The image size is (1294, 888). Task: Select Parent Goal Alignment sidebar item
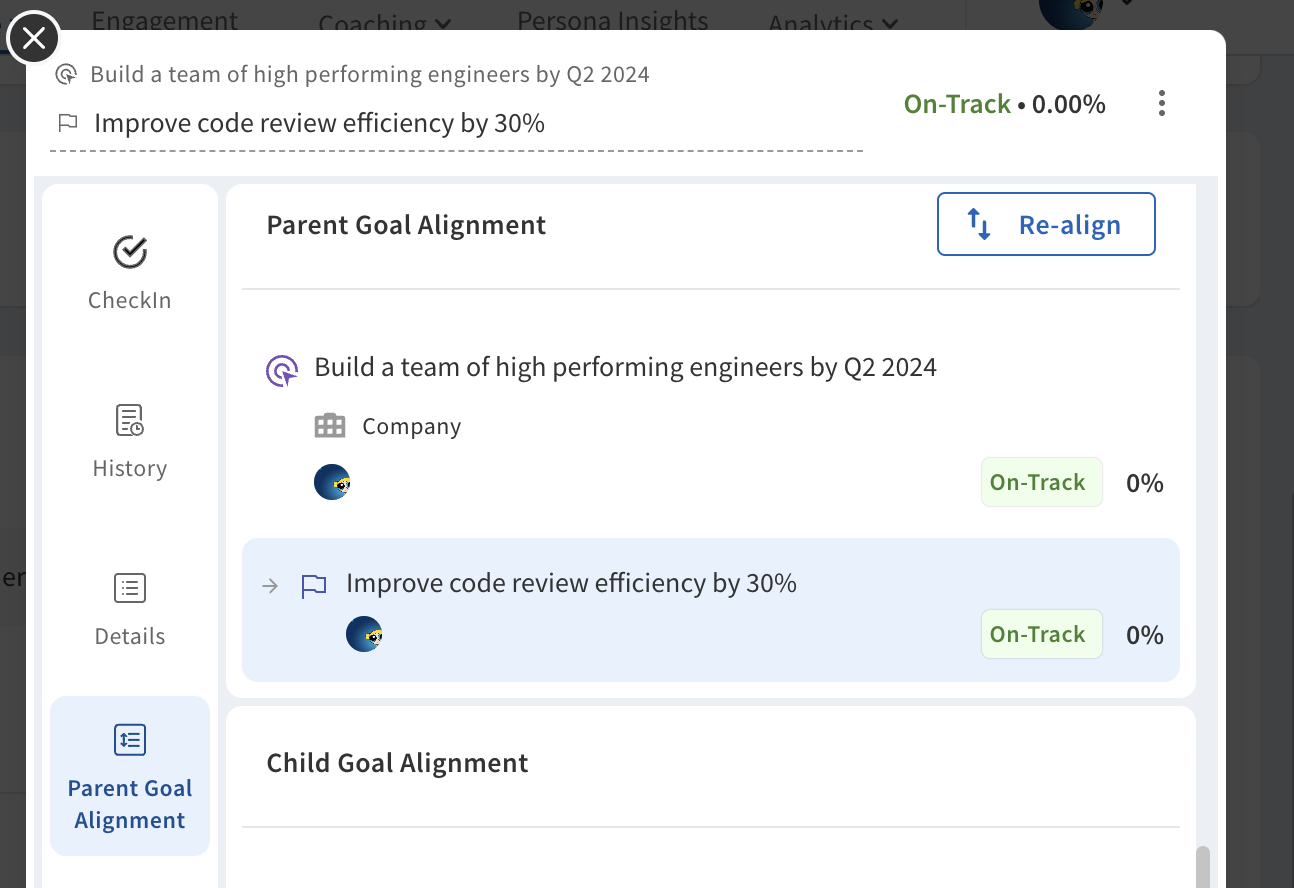tap(130, 776)
